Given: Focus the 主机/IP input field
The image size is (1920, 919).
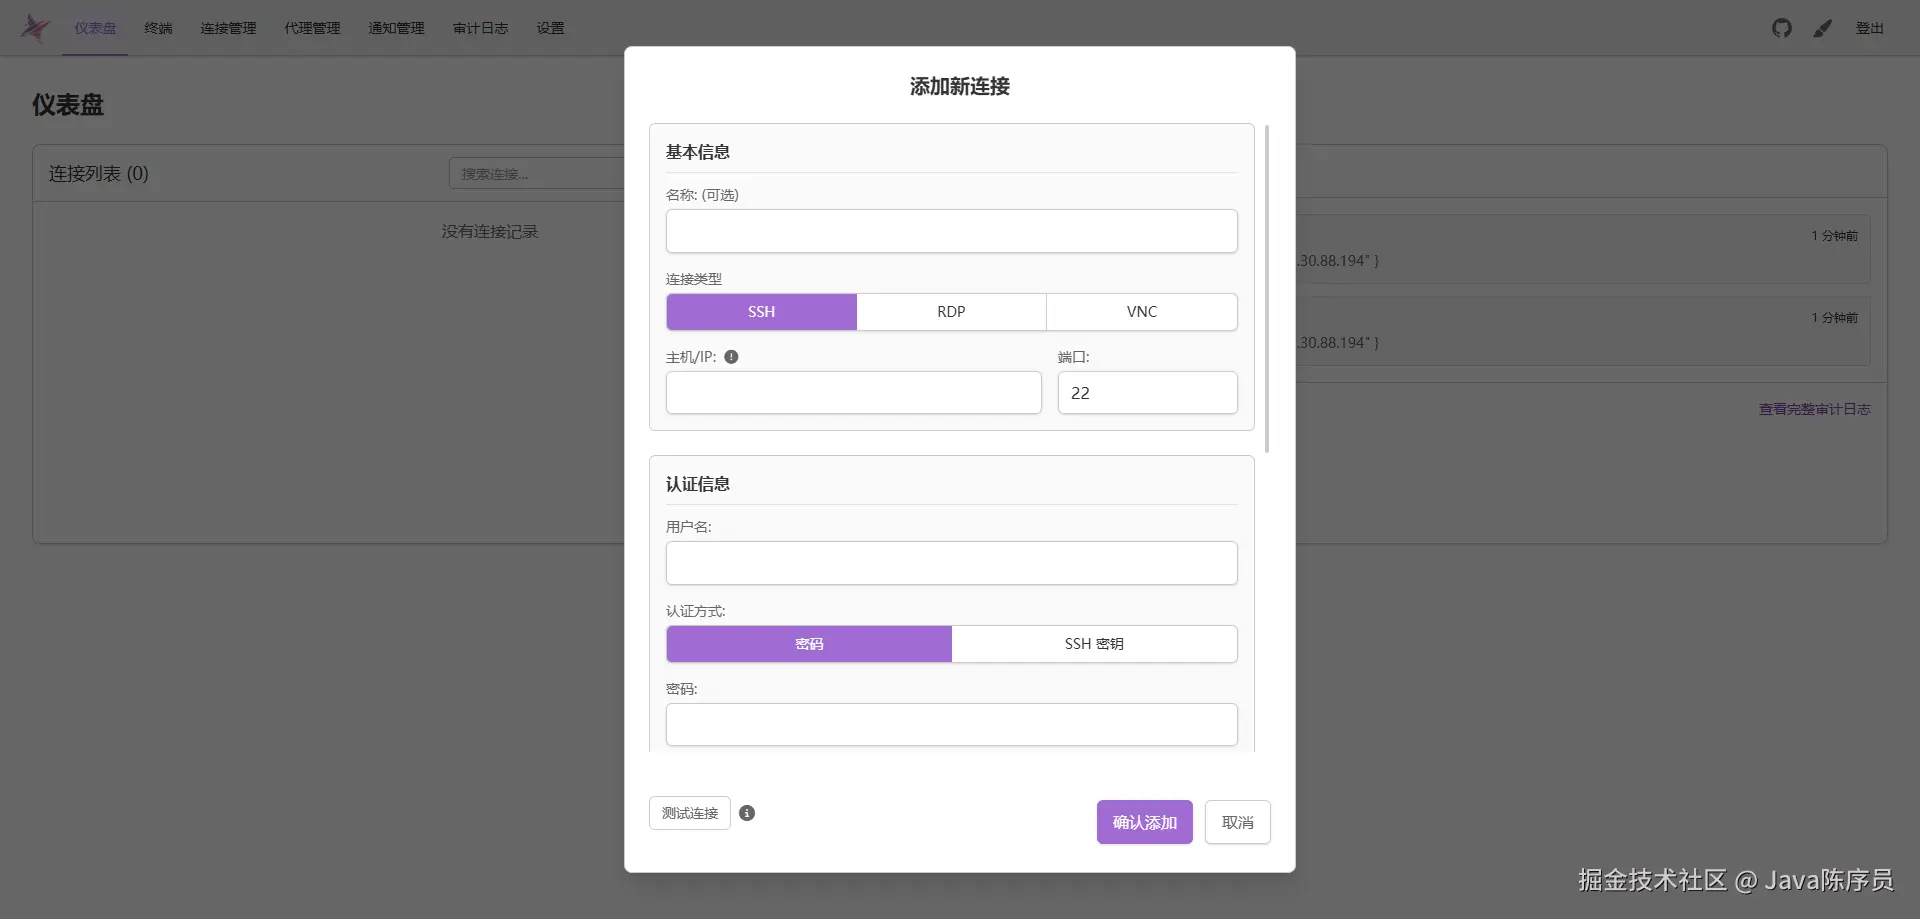Looking at the screenshot, I should 854,393.
